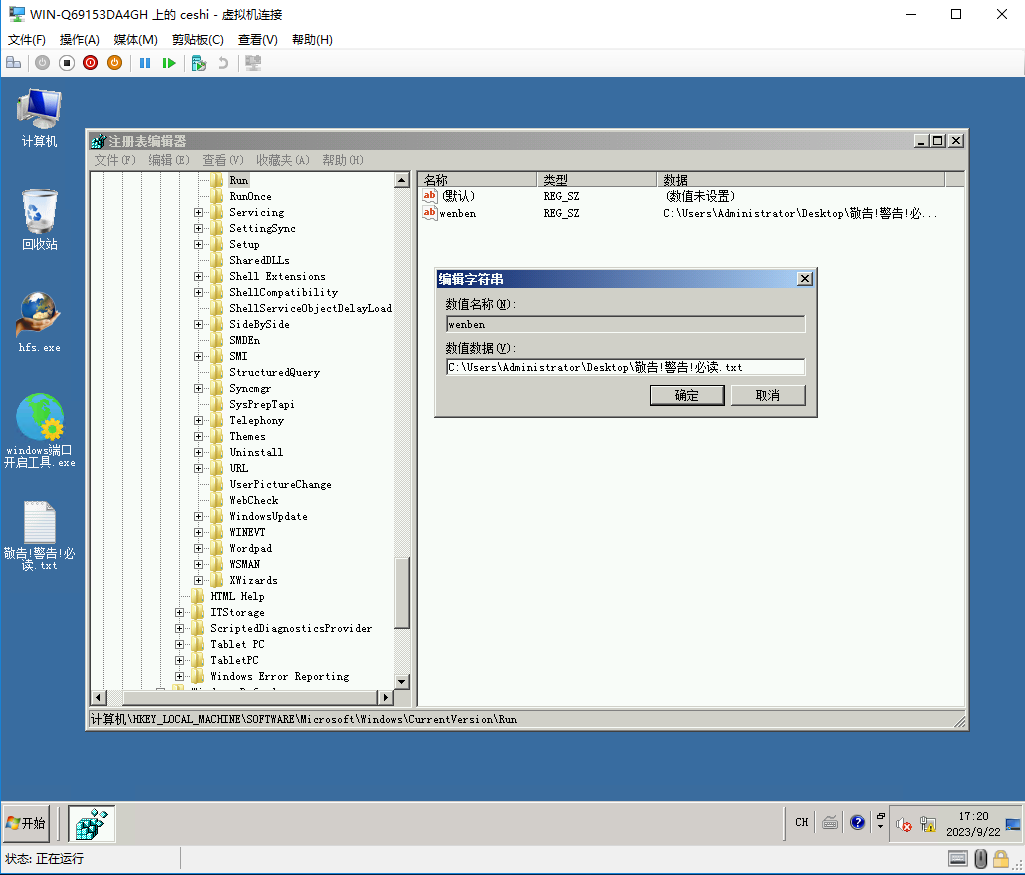Click the black square Turn Off icon
1025x875 pixels.
(x=66, y=63)
